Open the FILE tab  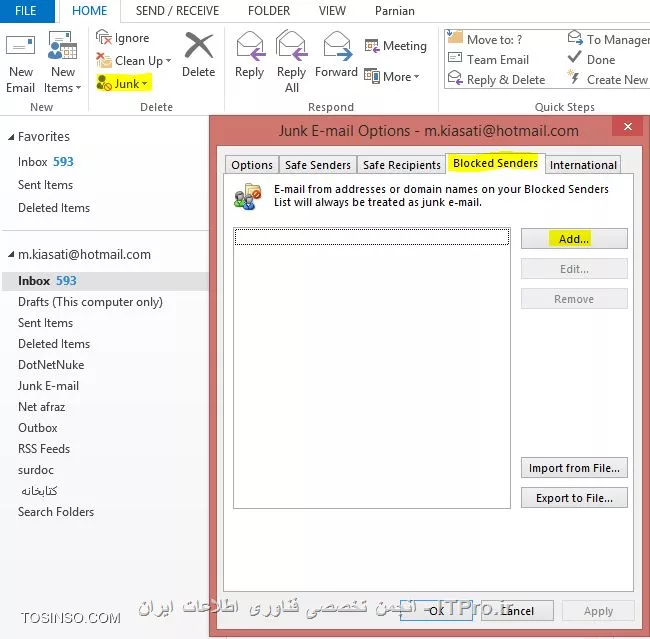26,11
